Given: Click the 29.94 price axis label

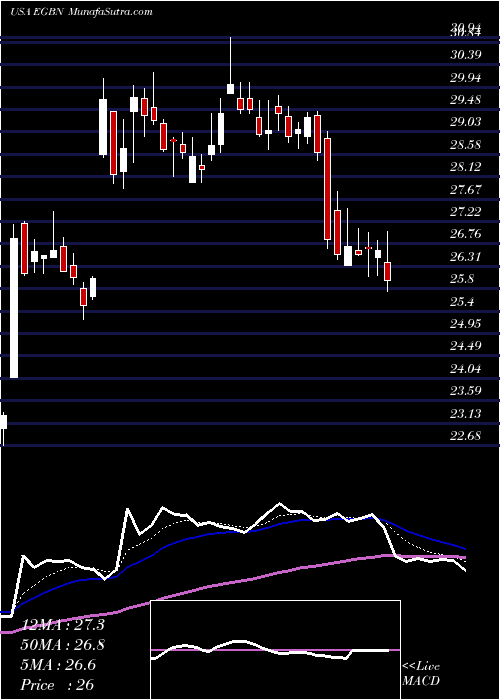Looking at the screenshot, I should coord(465,78).
